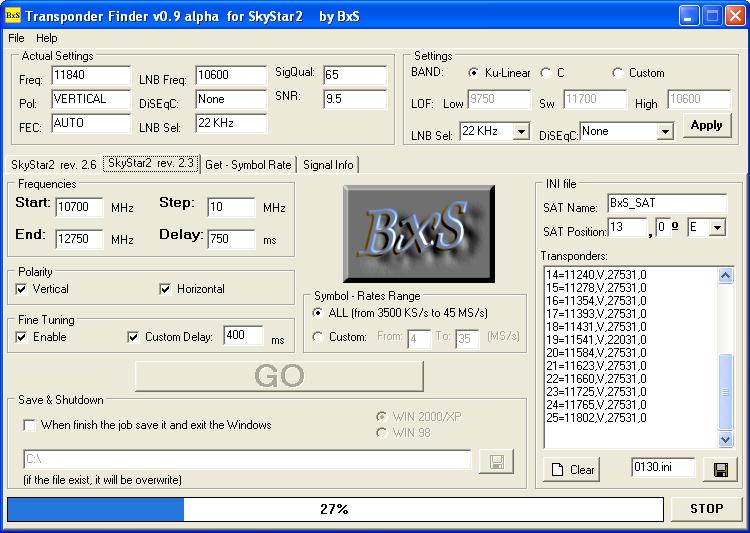
Task: Open the File menu
Action: pyautogui.click(x=16, y=38)
